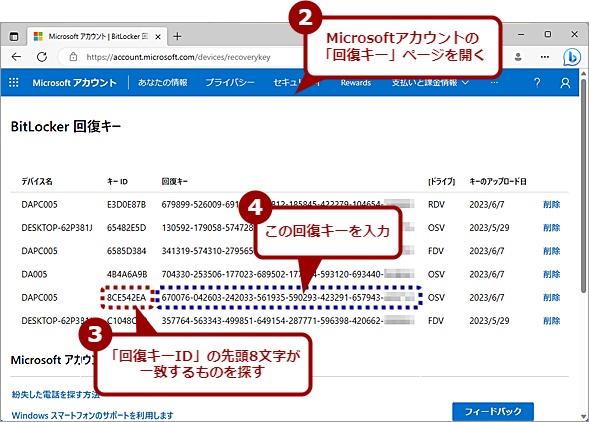The image size is (589, 422).
Task: Reload the page with refresh icon
Action: click(42, 57)
